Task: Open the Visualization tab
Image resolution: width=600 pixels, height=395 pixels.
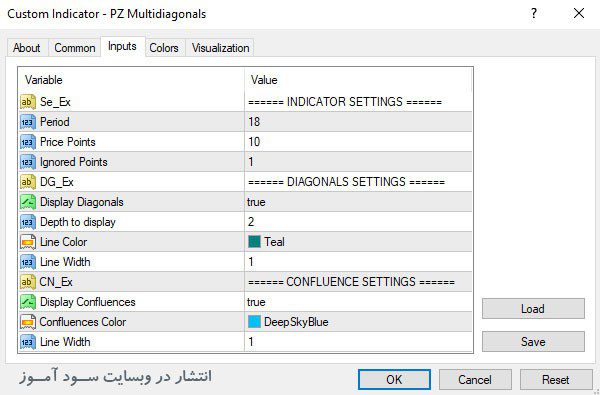Action: click(220, 48)
